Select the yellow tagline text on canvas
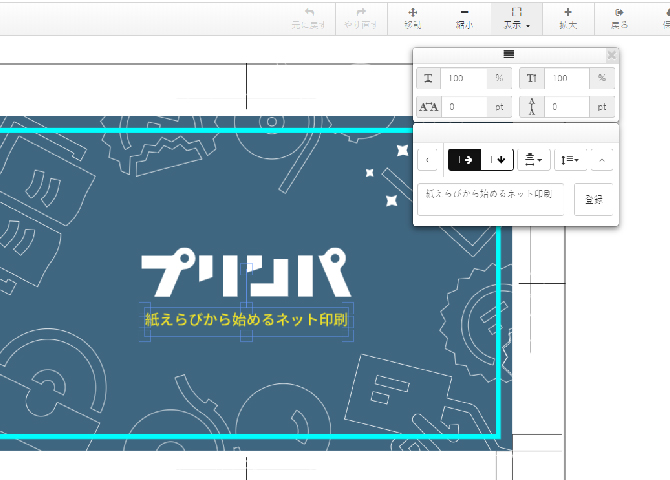The image size is (670, 480). pos(246,320)
